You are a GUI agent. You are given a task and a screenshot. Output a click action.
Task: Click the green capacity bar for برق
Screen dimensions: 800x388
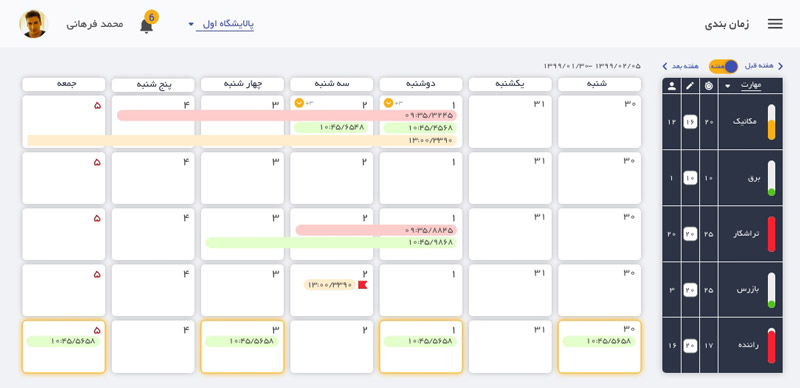tap(771, 178)
